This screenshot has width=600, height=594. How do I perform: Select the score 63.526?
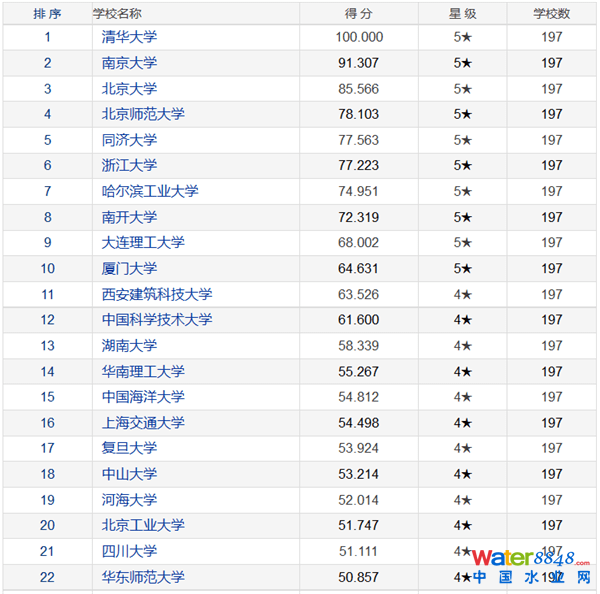[359, 294]
